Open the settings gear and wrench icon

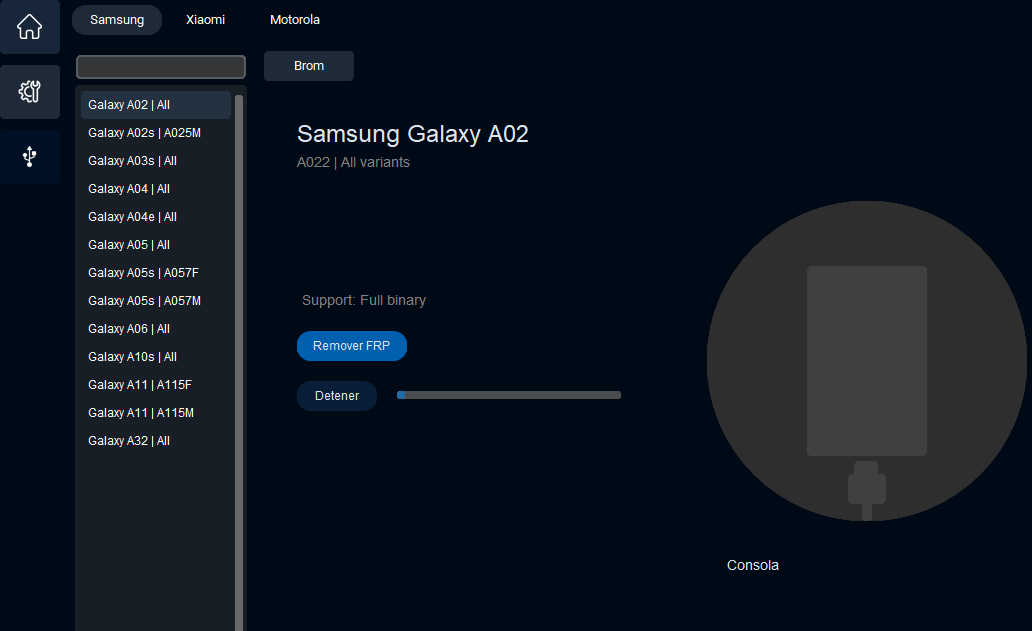coord(30,91)
